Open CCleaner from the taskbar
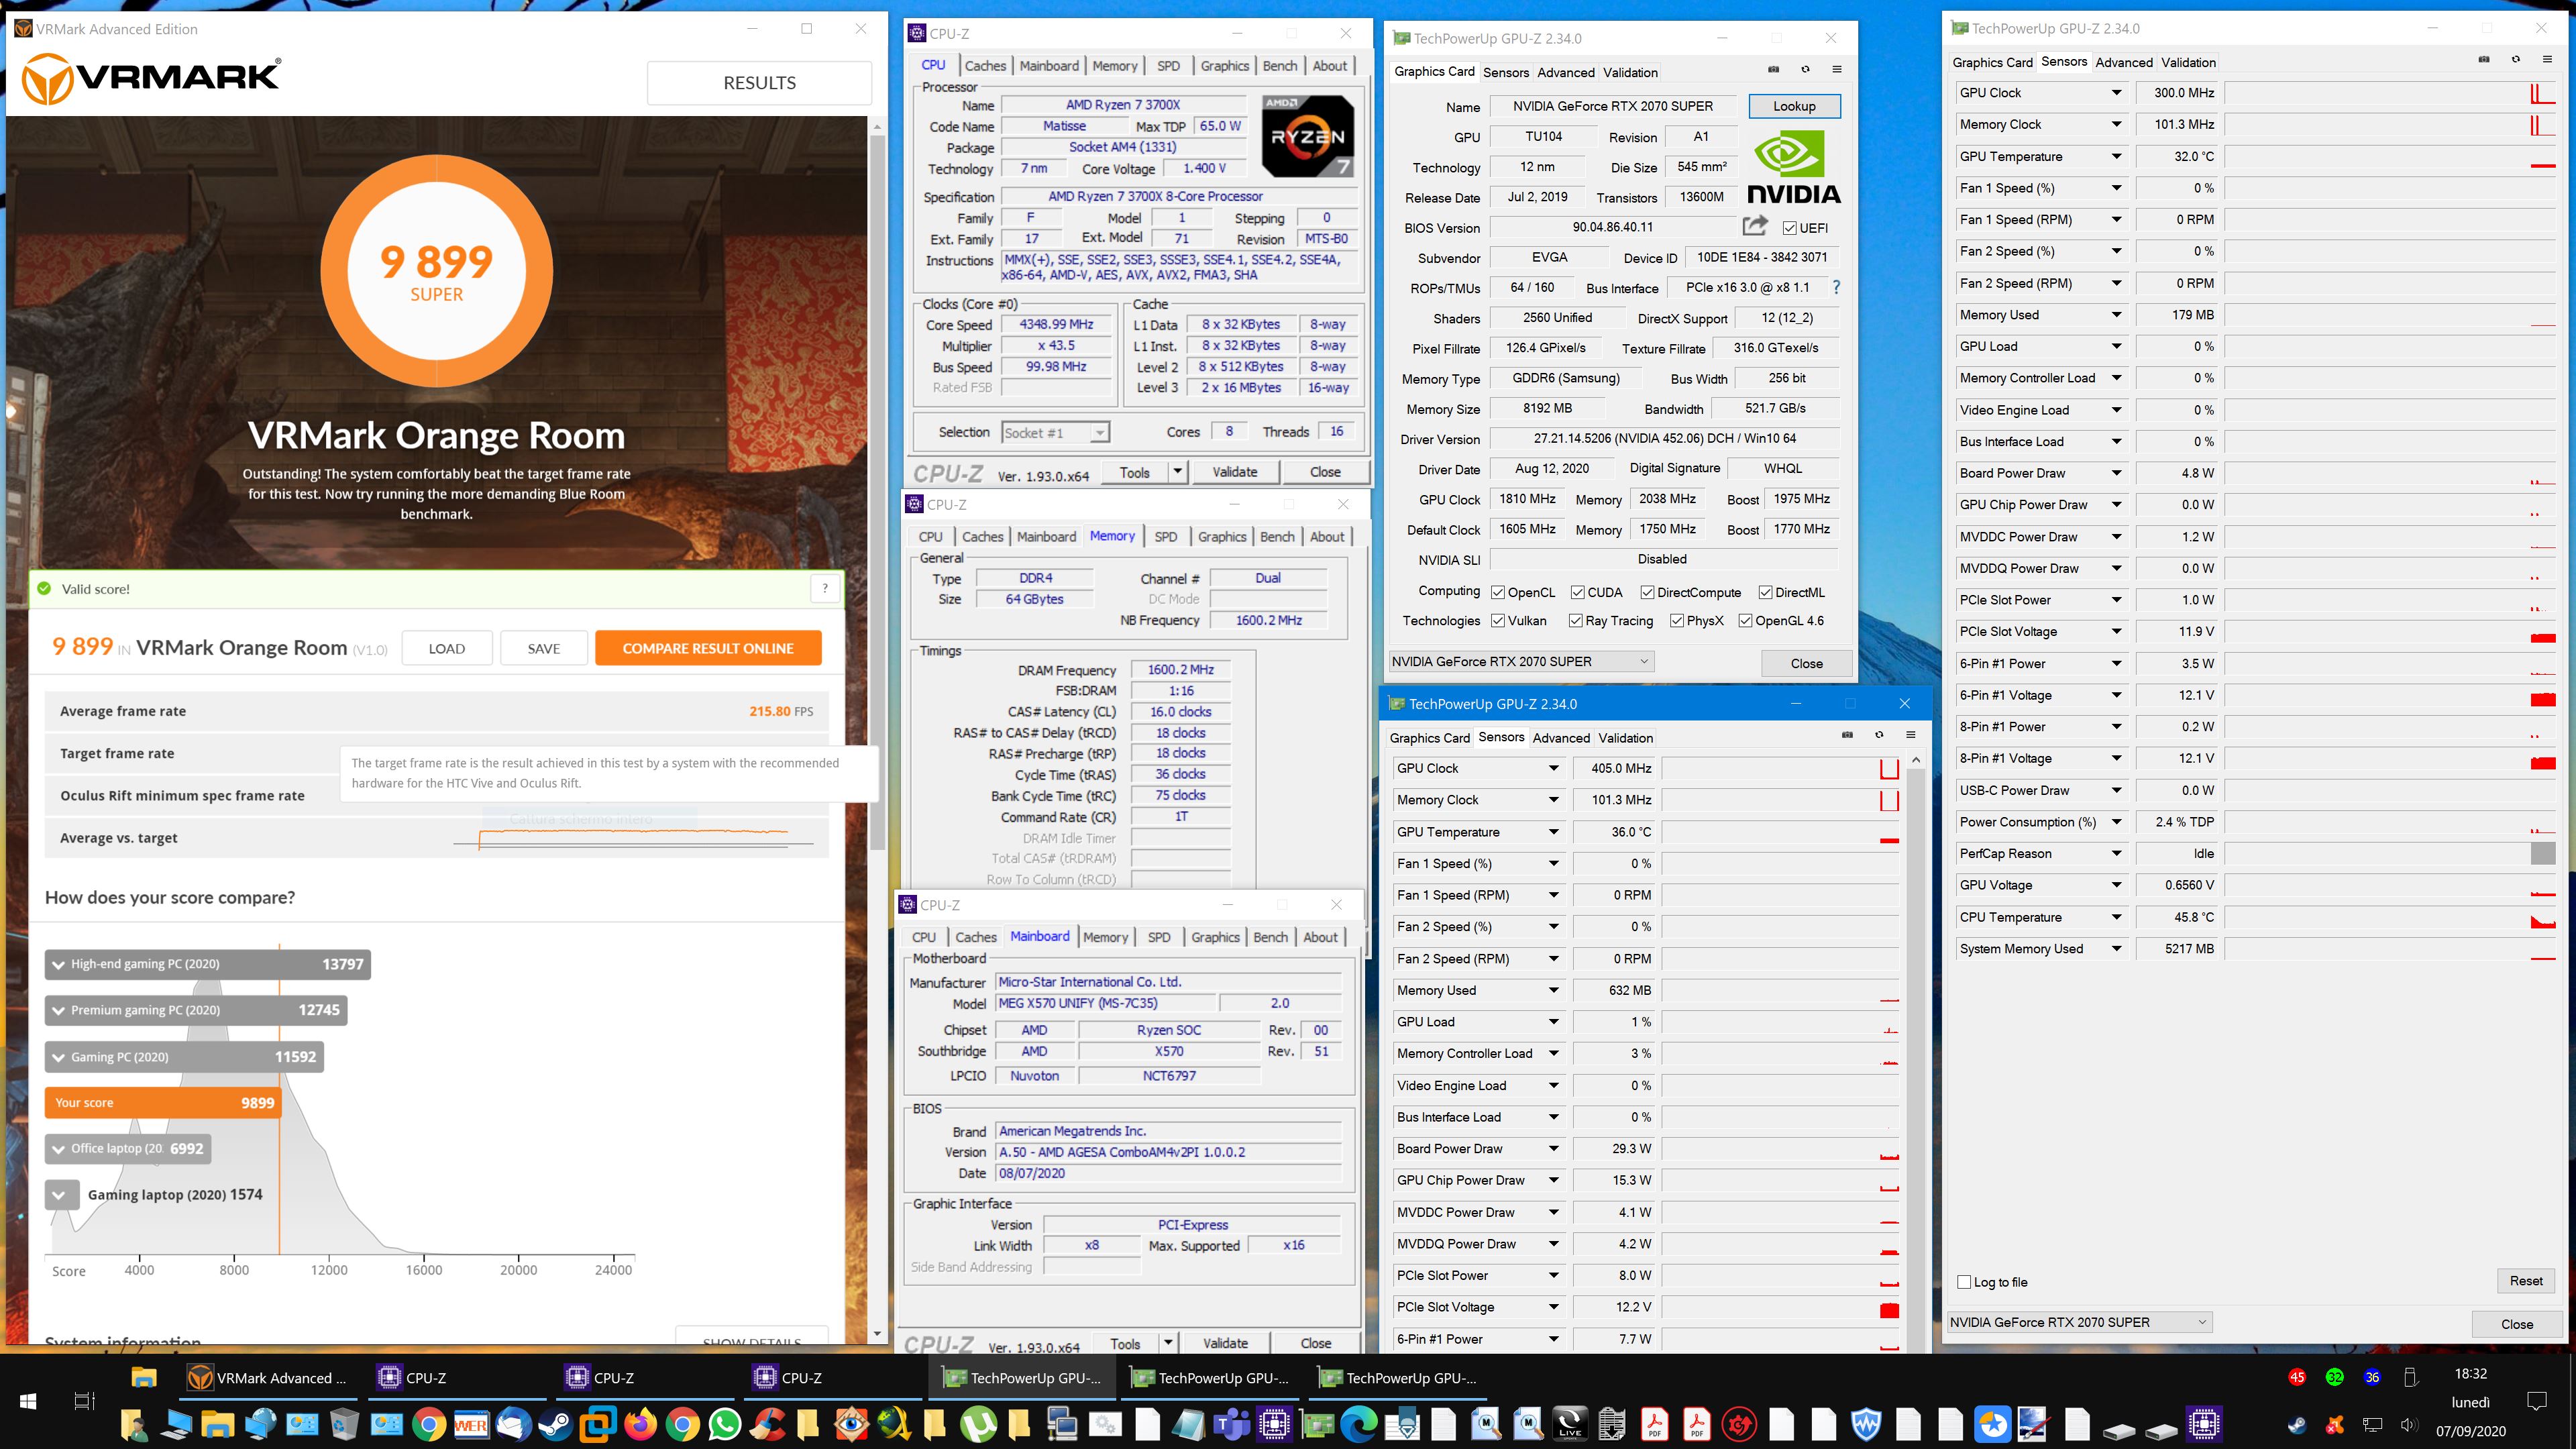Screen dimensions: 2576x1449 767,1424
